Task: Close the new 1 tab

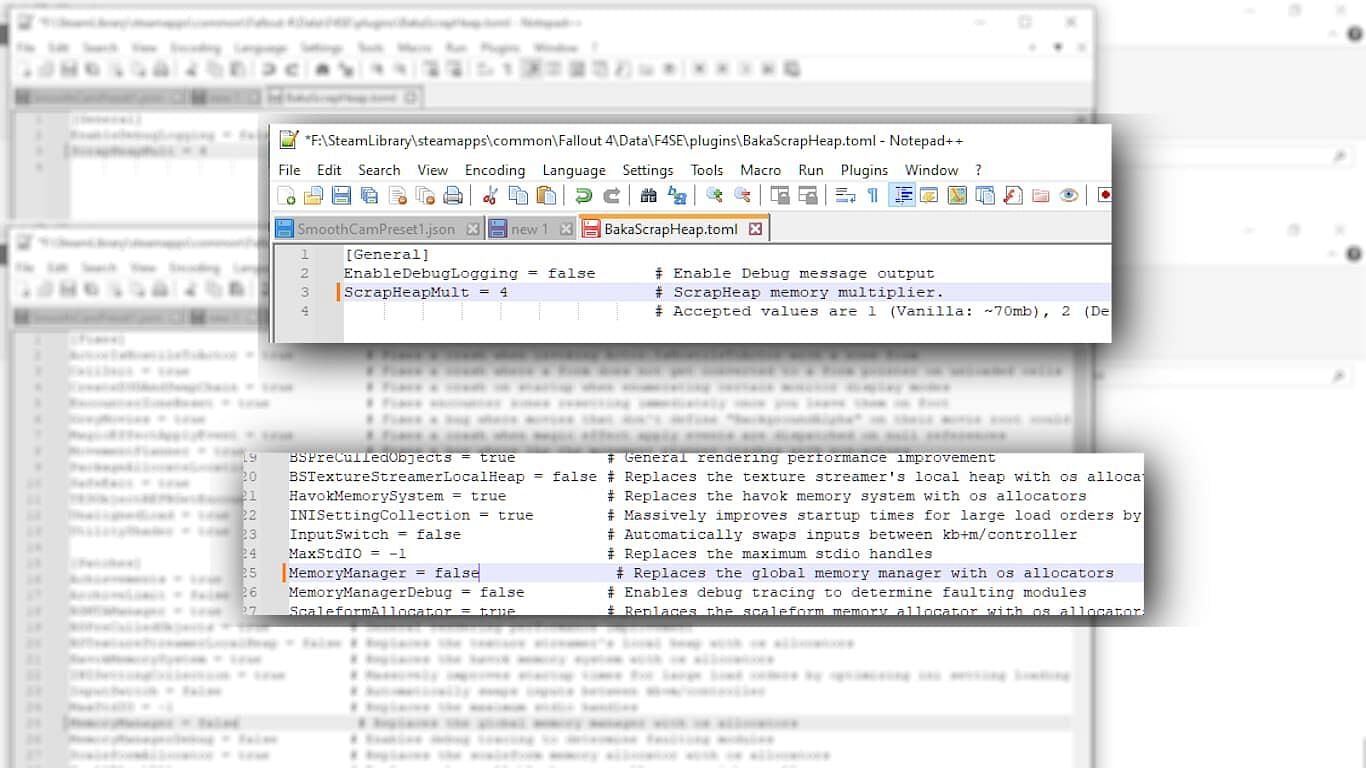Action: [566, 229]
